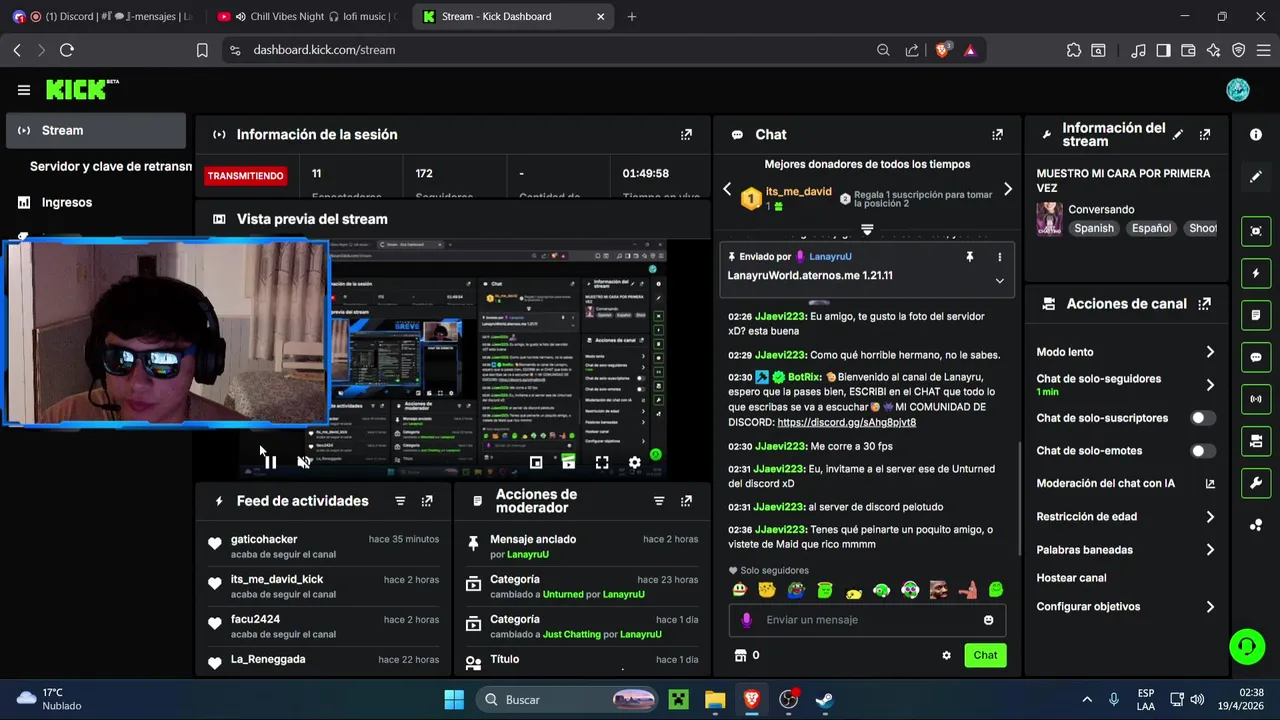Open pinned message three-dot options
1280x720 pixels.
(999, 257)
